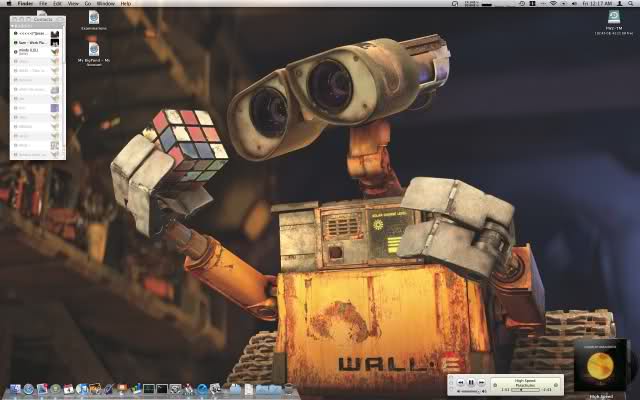The image size is (640, 400).
Task: Open the PW2-TM drive on desktop
Action: 613,17
